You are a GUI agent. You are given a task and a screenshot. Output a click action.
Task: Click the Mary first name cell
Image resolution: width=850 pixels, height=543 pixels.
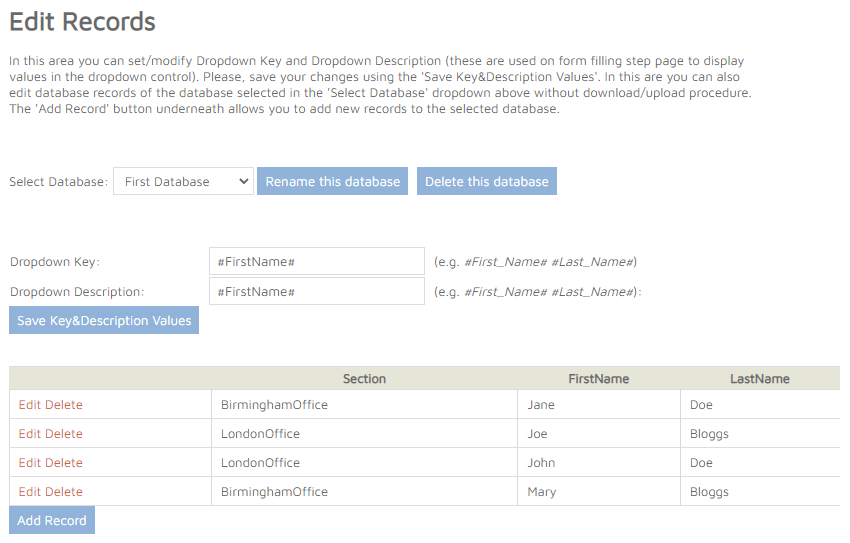tap(542, 492)
